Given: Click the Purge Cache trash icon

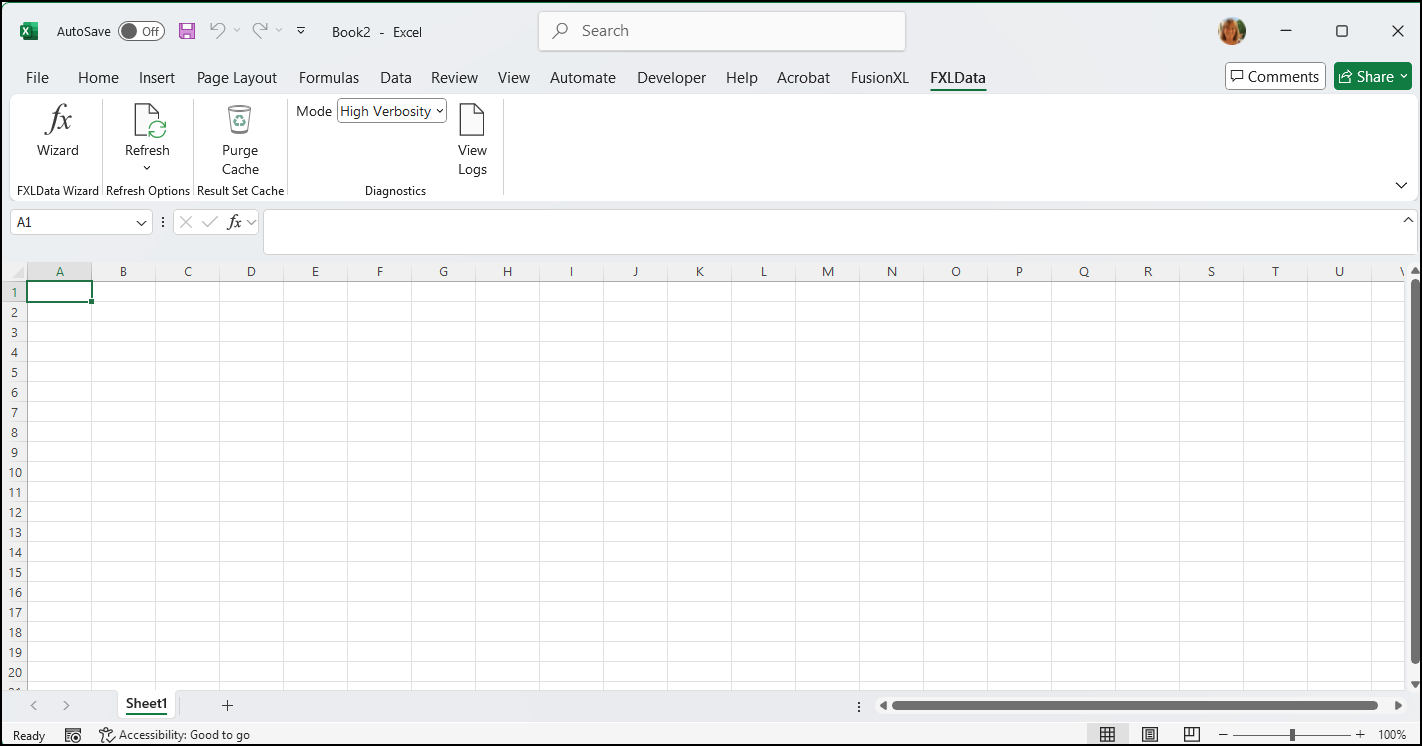Looking at the screenshot, I should (240, 121).
